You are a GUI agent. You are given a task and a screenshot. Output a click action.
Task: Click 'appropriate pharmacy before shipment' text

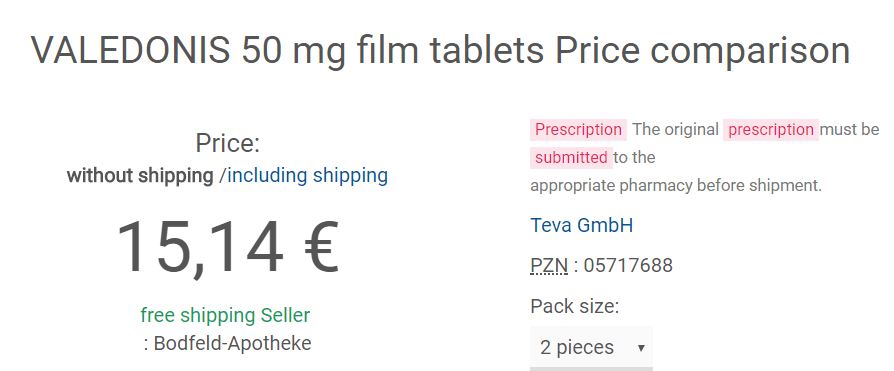(x=676, y=186)
